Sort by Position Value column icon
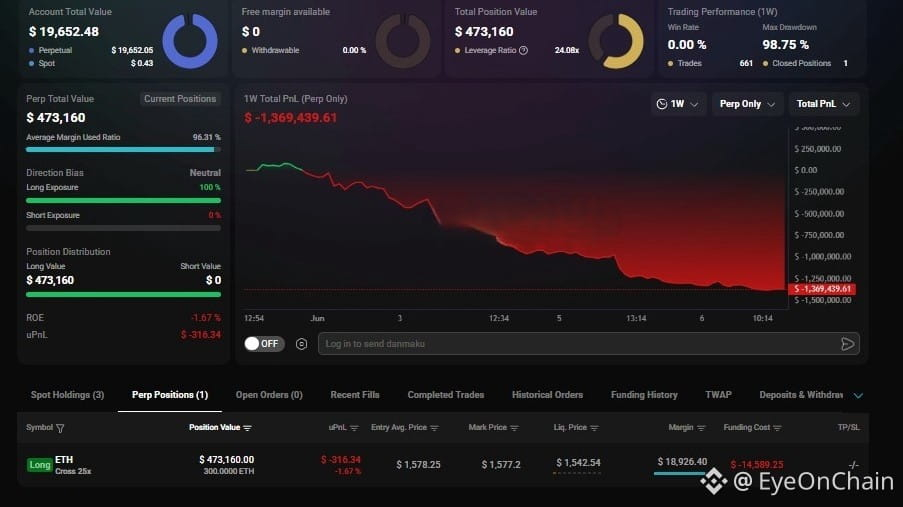Viewport: 903px width, 507px height. [x=248, y=428]
